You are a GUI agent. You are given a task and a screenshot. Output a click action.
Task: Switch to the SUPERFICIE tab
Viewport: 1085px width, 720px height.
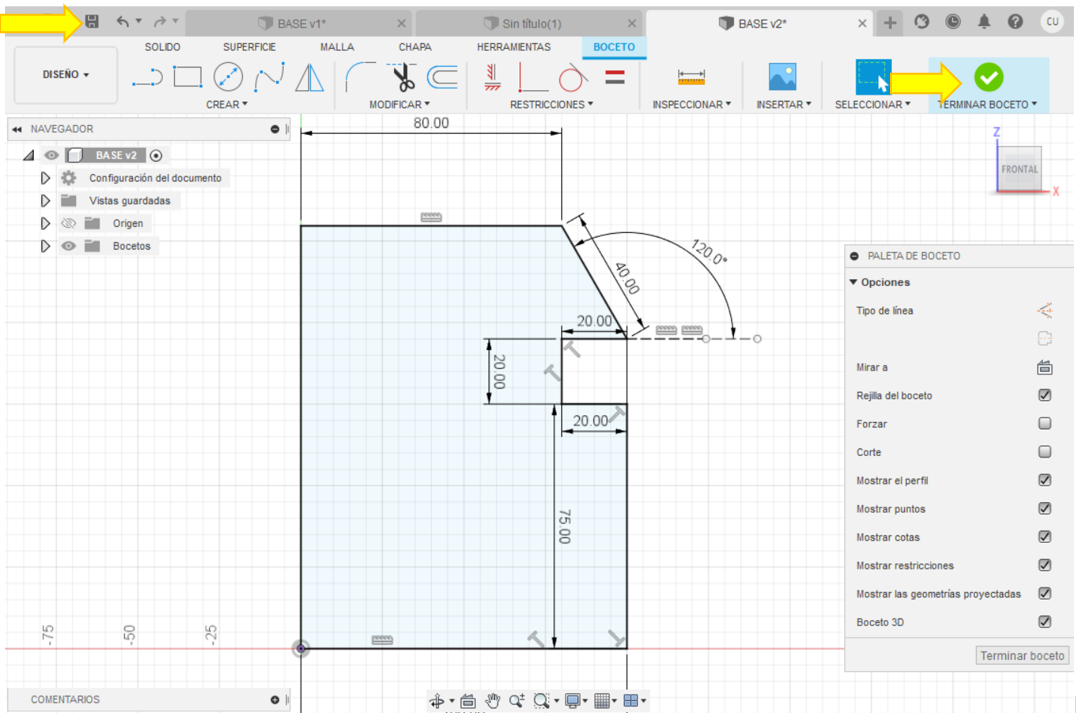(x=249, y=47)
